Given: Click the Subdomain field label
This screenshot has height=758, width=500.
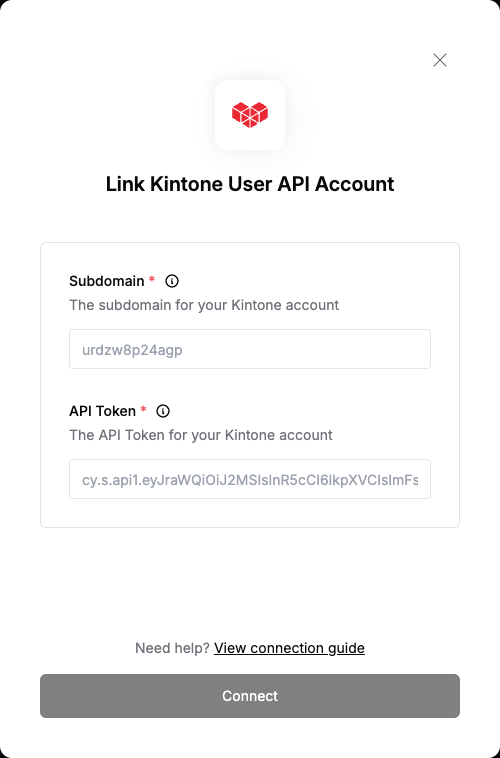Looking at the screenshot, I should click(107, 281).
